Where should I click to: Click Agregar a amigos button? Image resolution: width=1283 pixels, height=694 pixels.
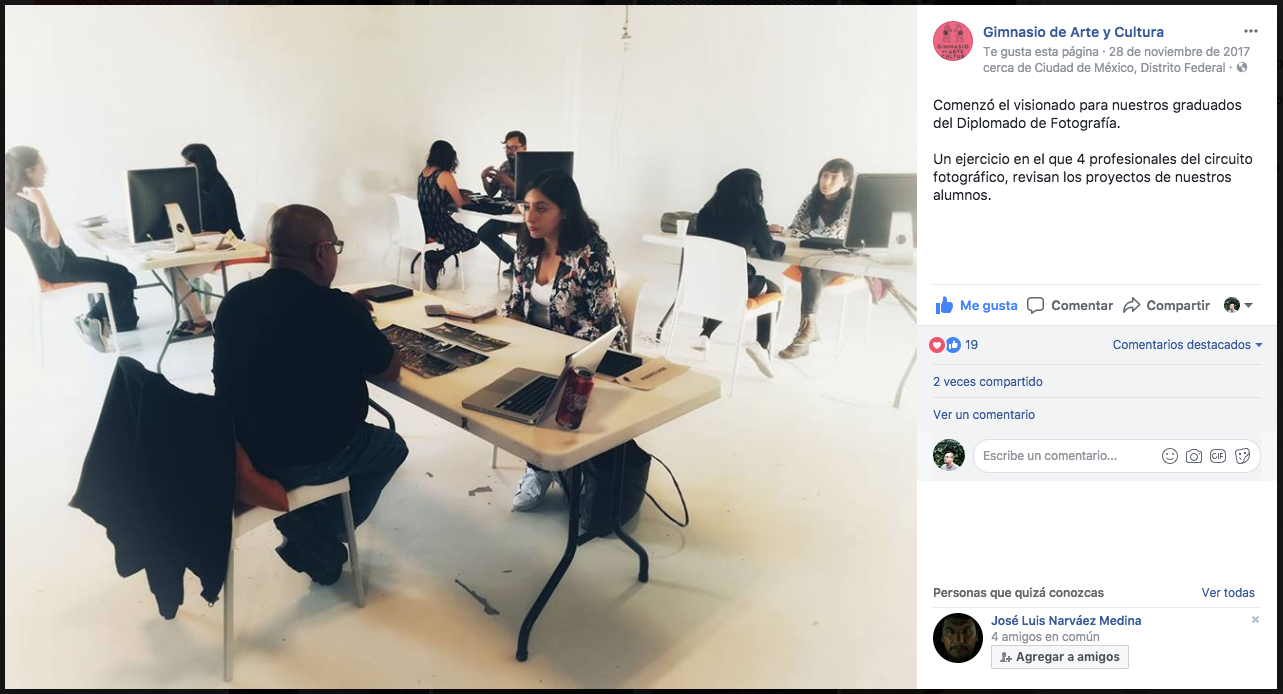click(x=1059, y=657)
